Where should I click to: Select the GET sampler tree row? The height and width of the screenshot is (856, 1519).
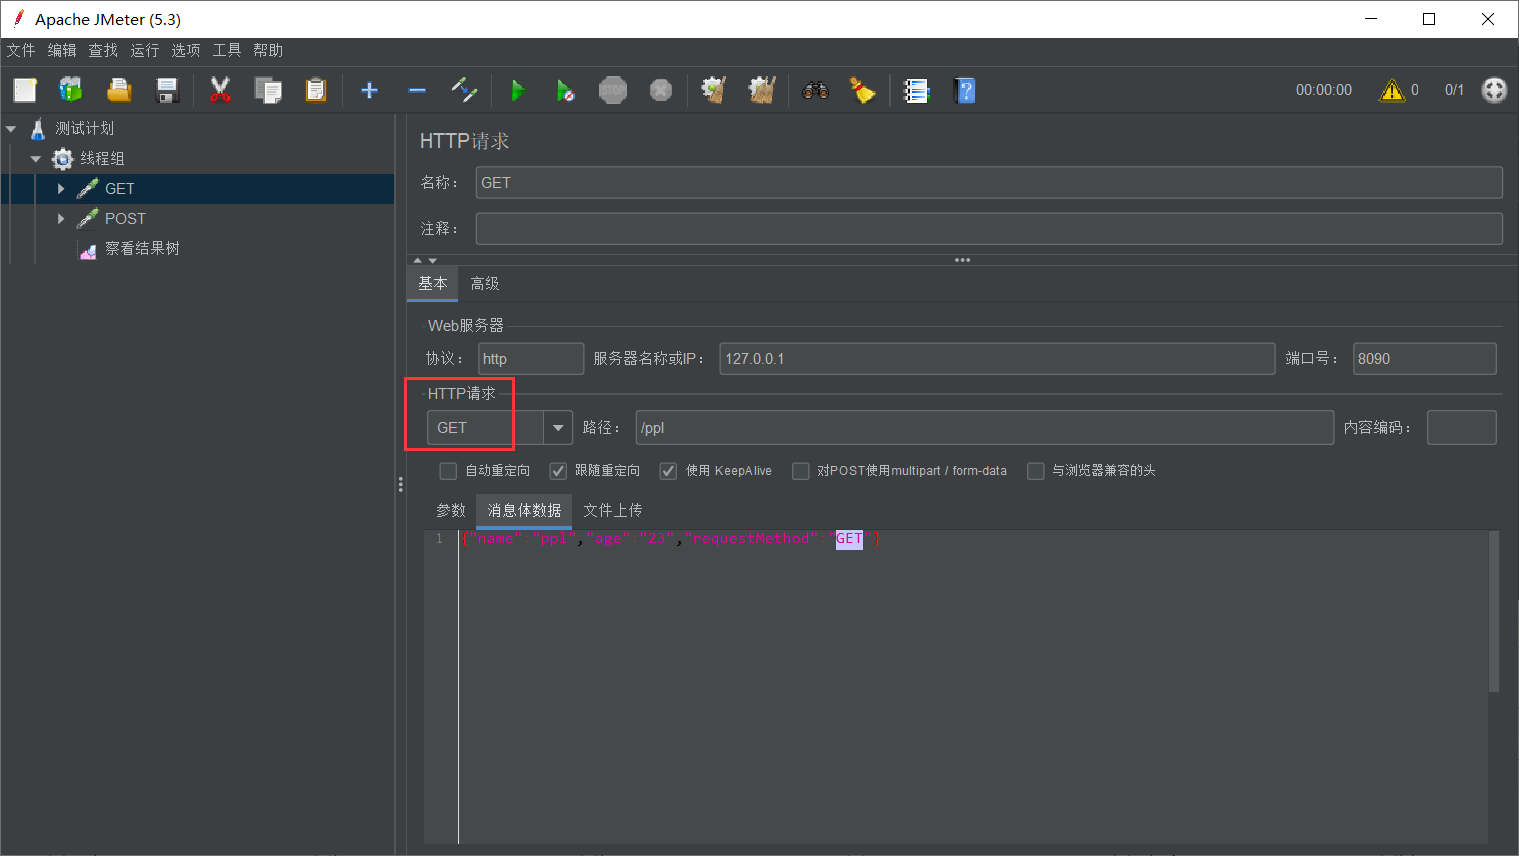[197, 188]
